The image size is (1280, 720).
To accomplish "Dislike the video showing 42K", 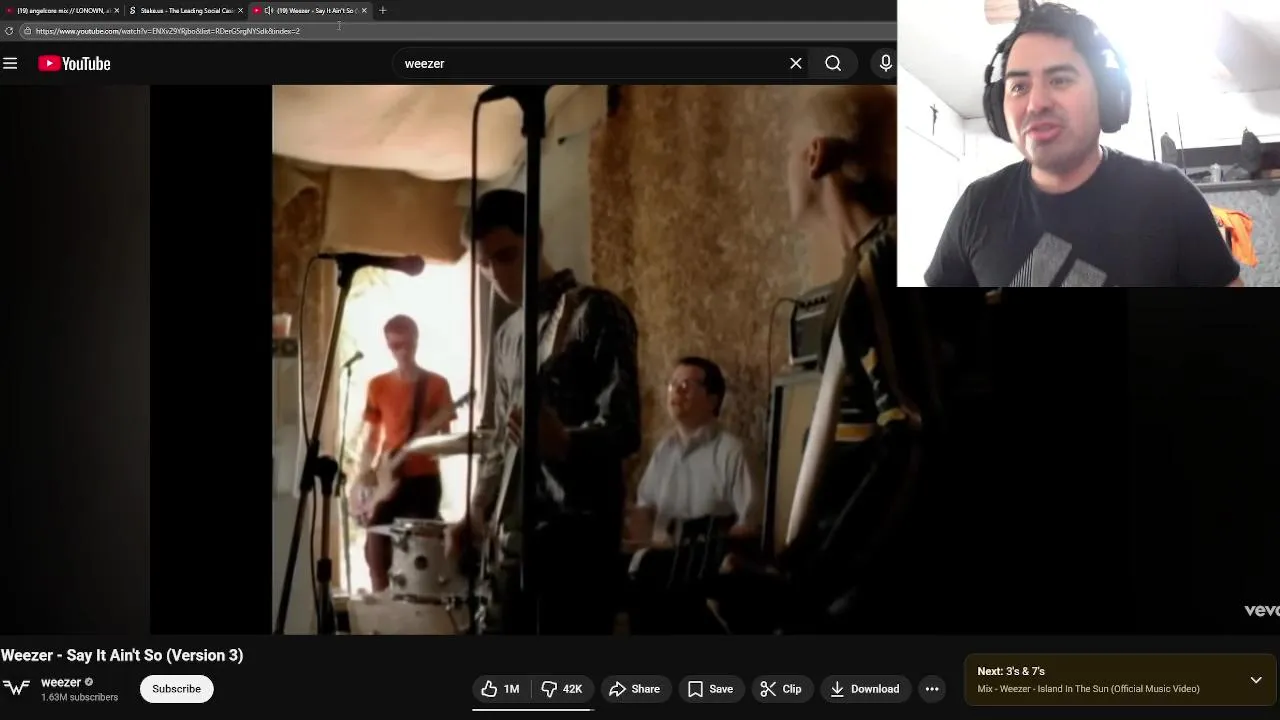I will [562, 689].
